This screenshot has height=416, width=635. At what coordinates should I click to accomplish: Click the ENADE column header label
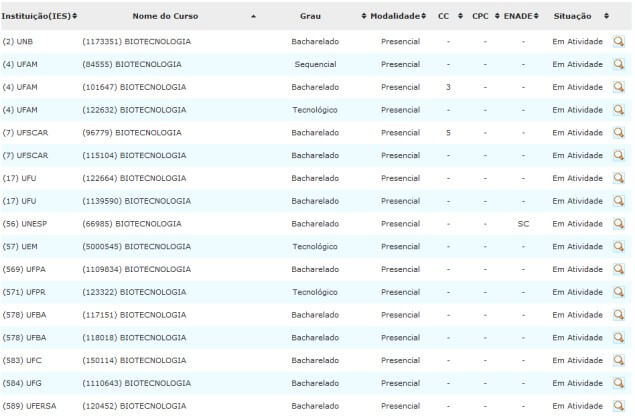pos(518,16)
